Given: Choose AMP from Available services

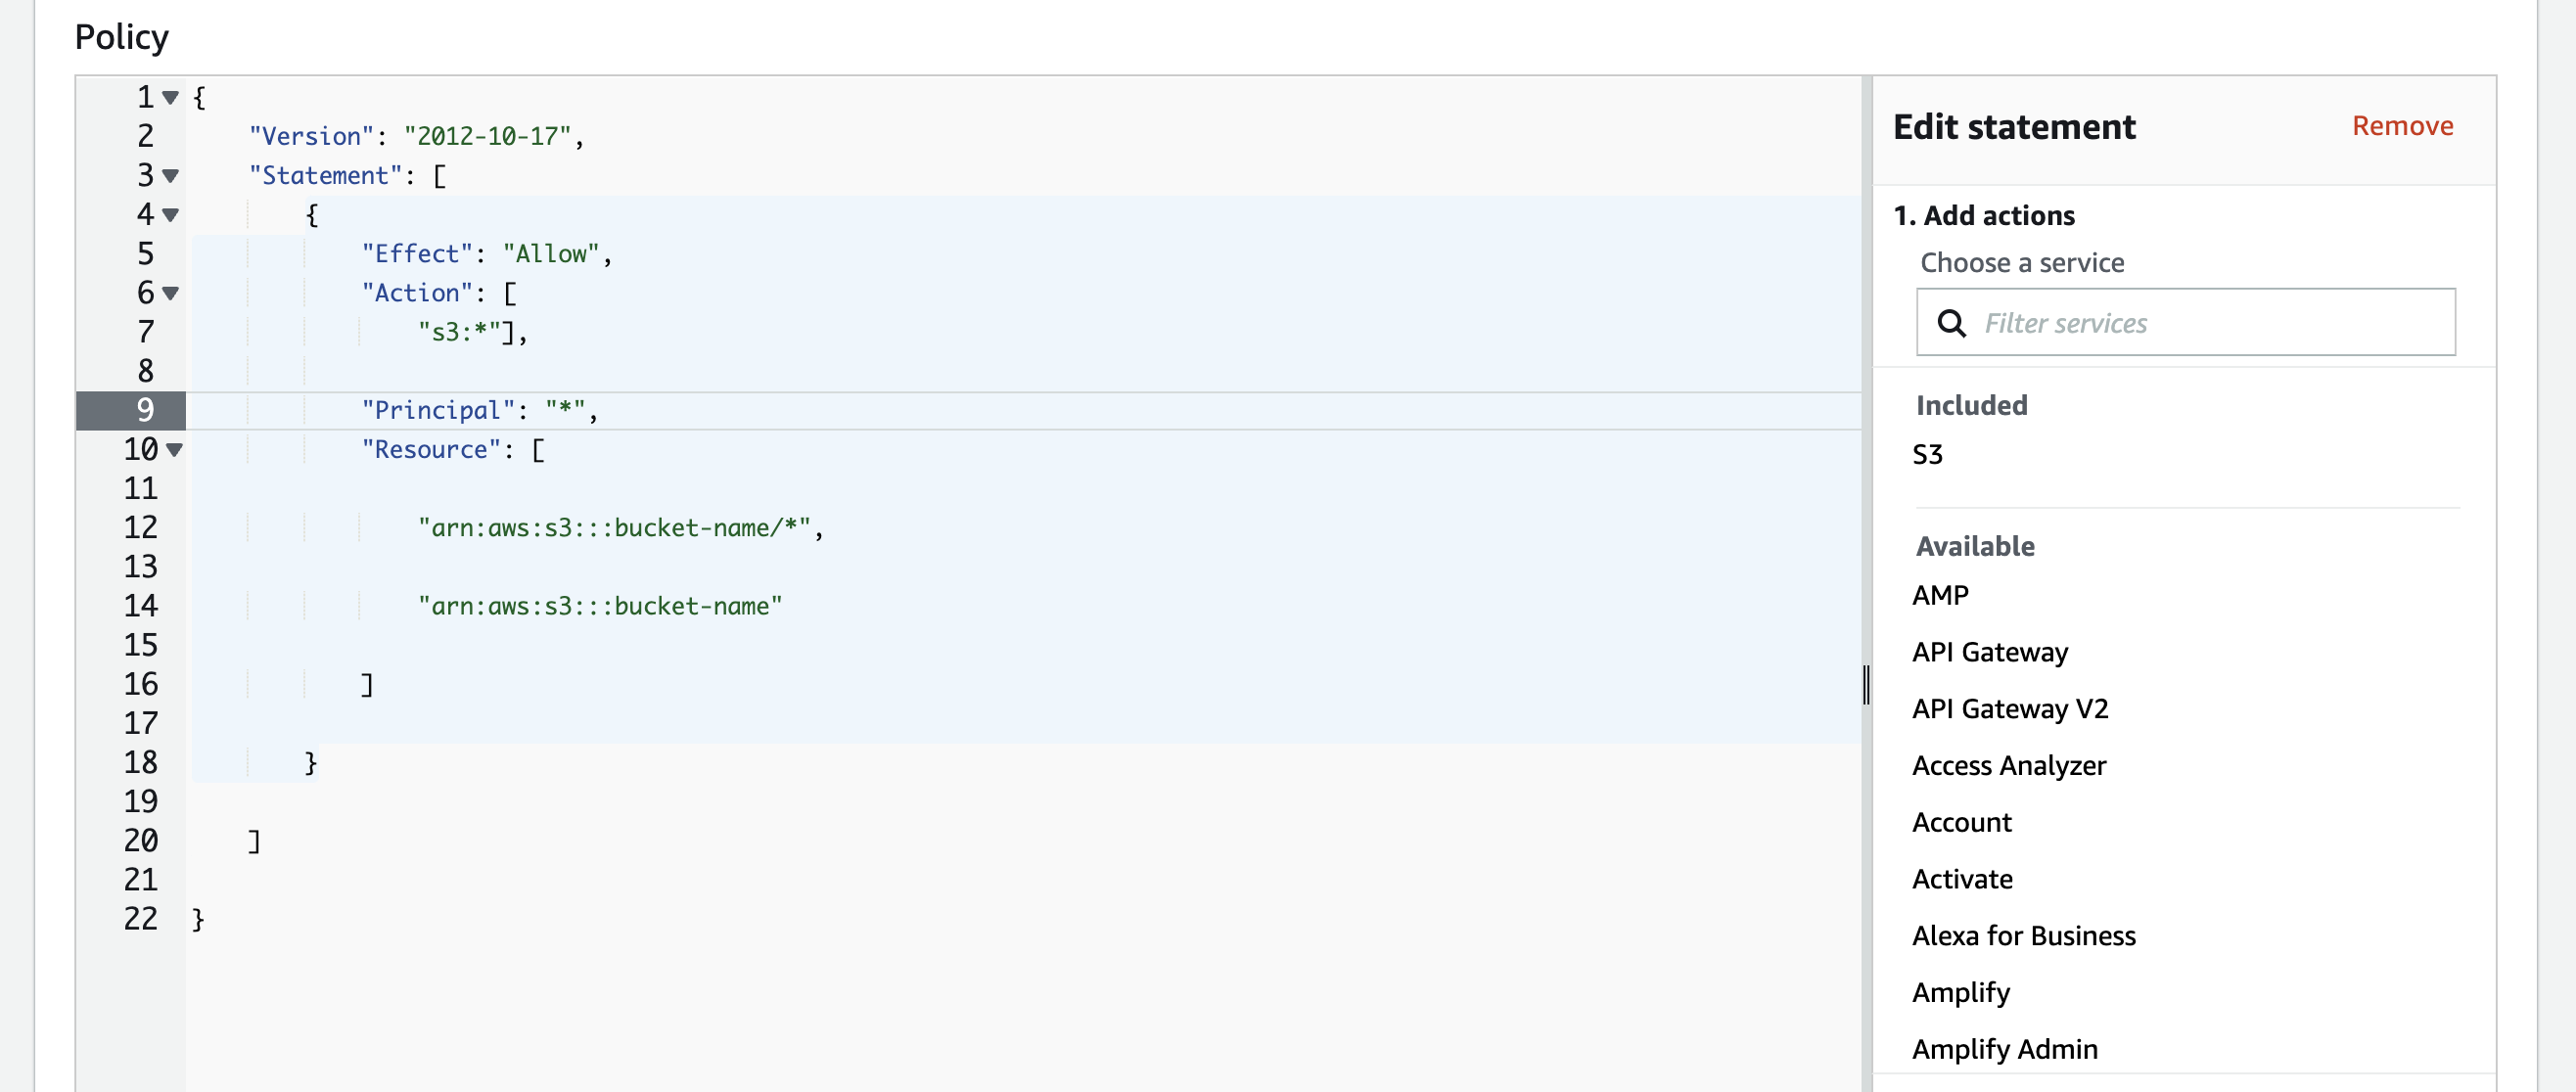Looking at the screenshot, I should click(1940, 594).
